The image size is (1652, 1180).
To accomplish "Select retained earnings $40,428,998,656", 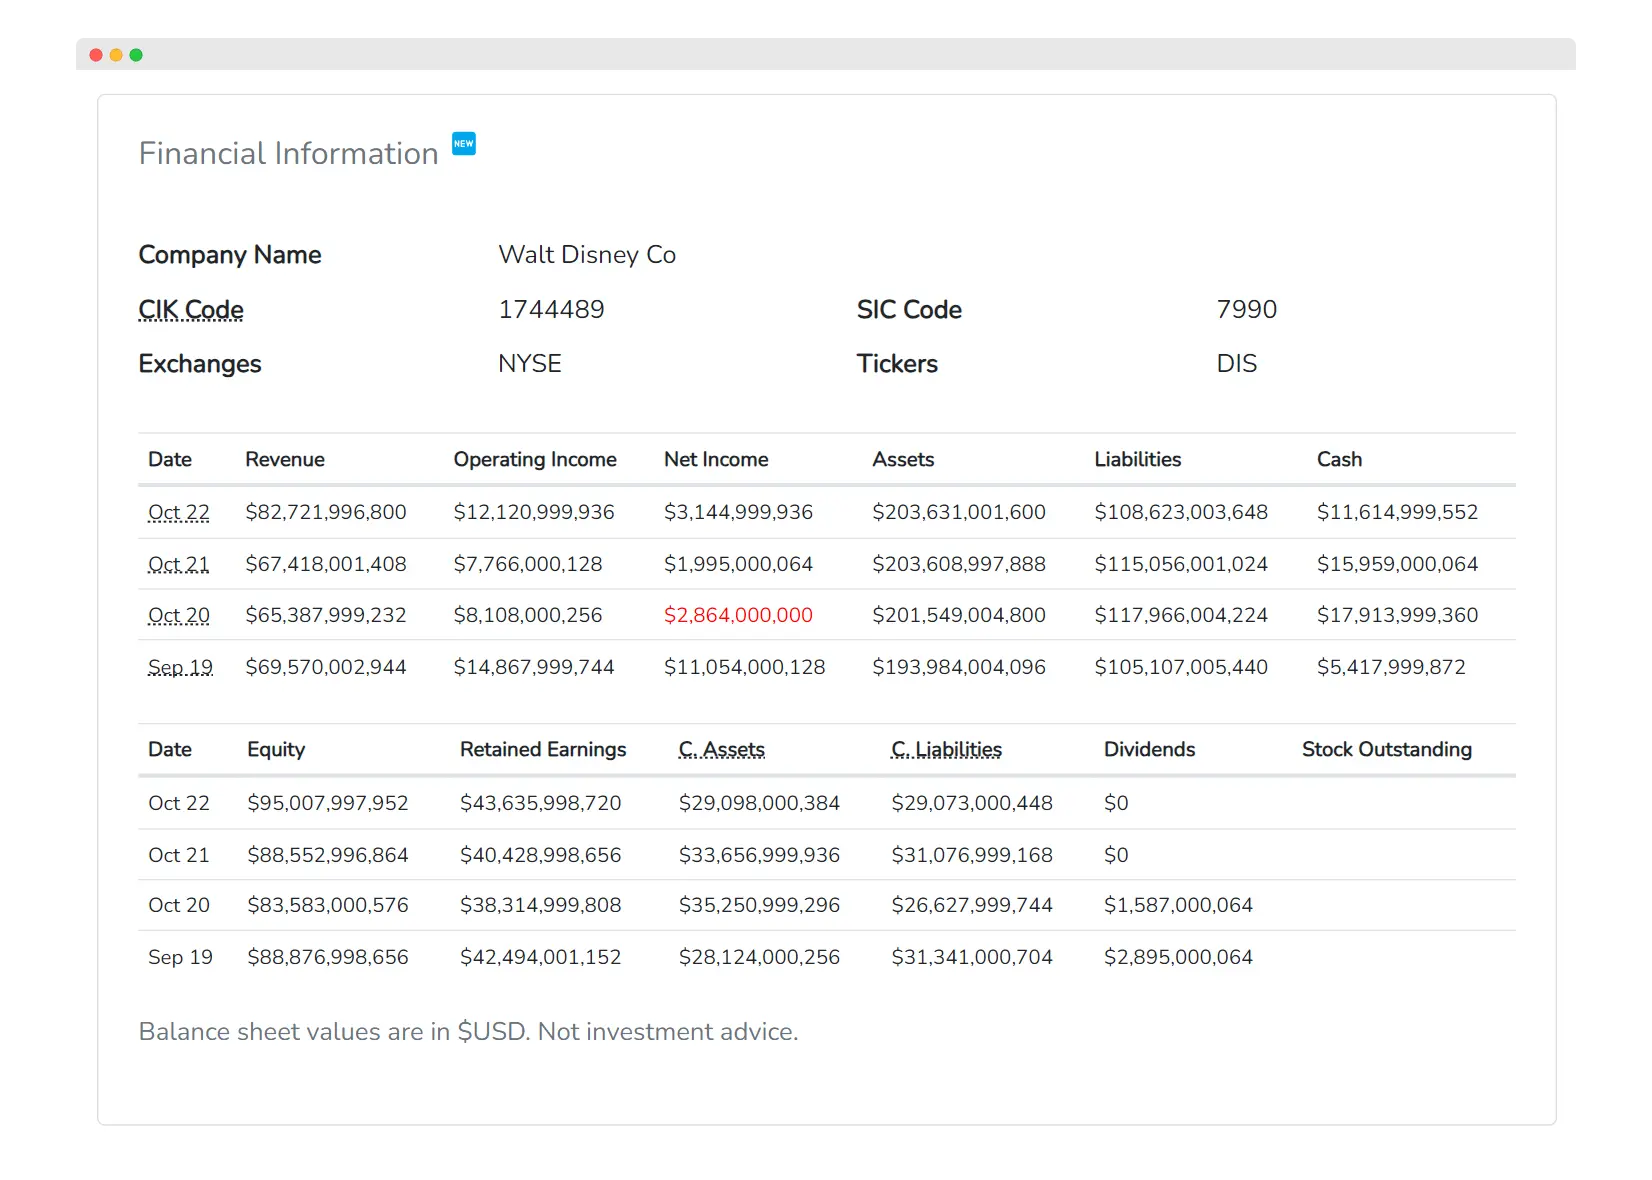I will click(x=541, y=855).
